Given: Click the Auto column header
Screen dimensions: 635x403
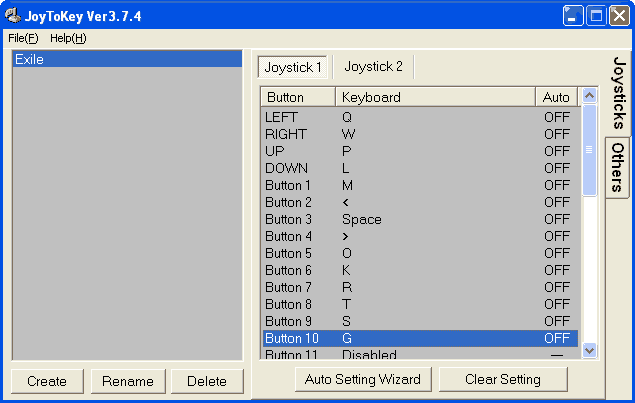Looking at the screenshot, I should (x=556, y=97).
